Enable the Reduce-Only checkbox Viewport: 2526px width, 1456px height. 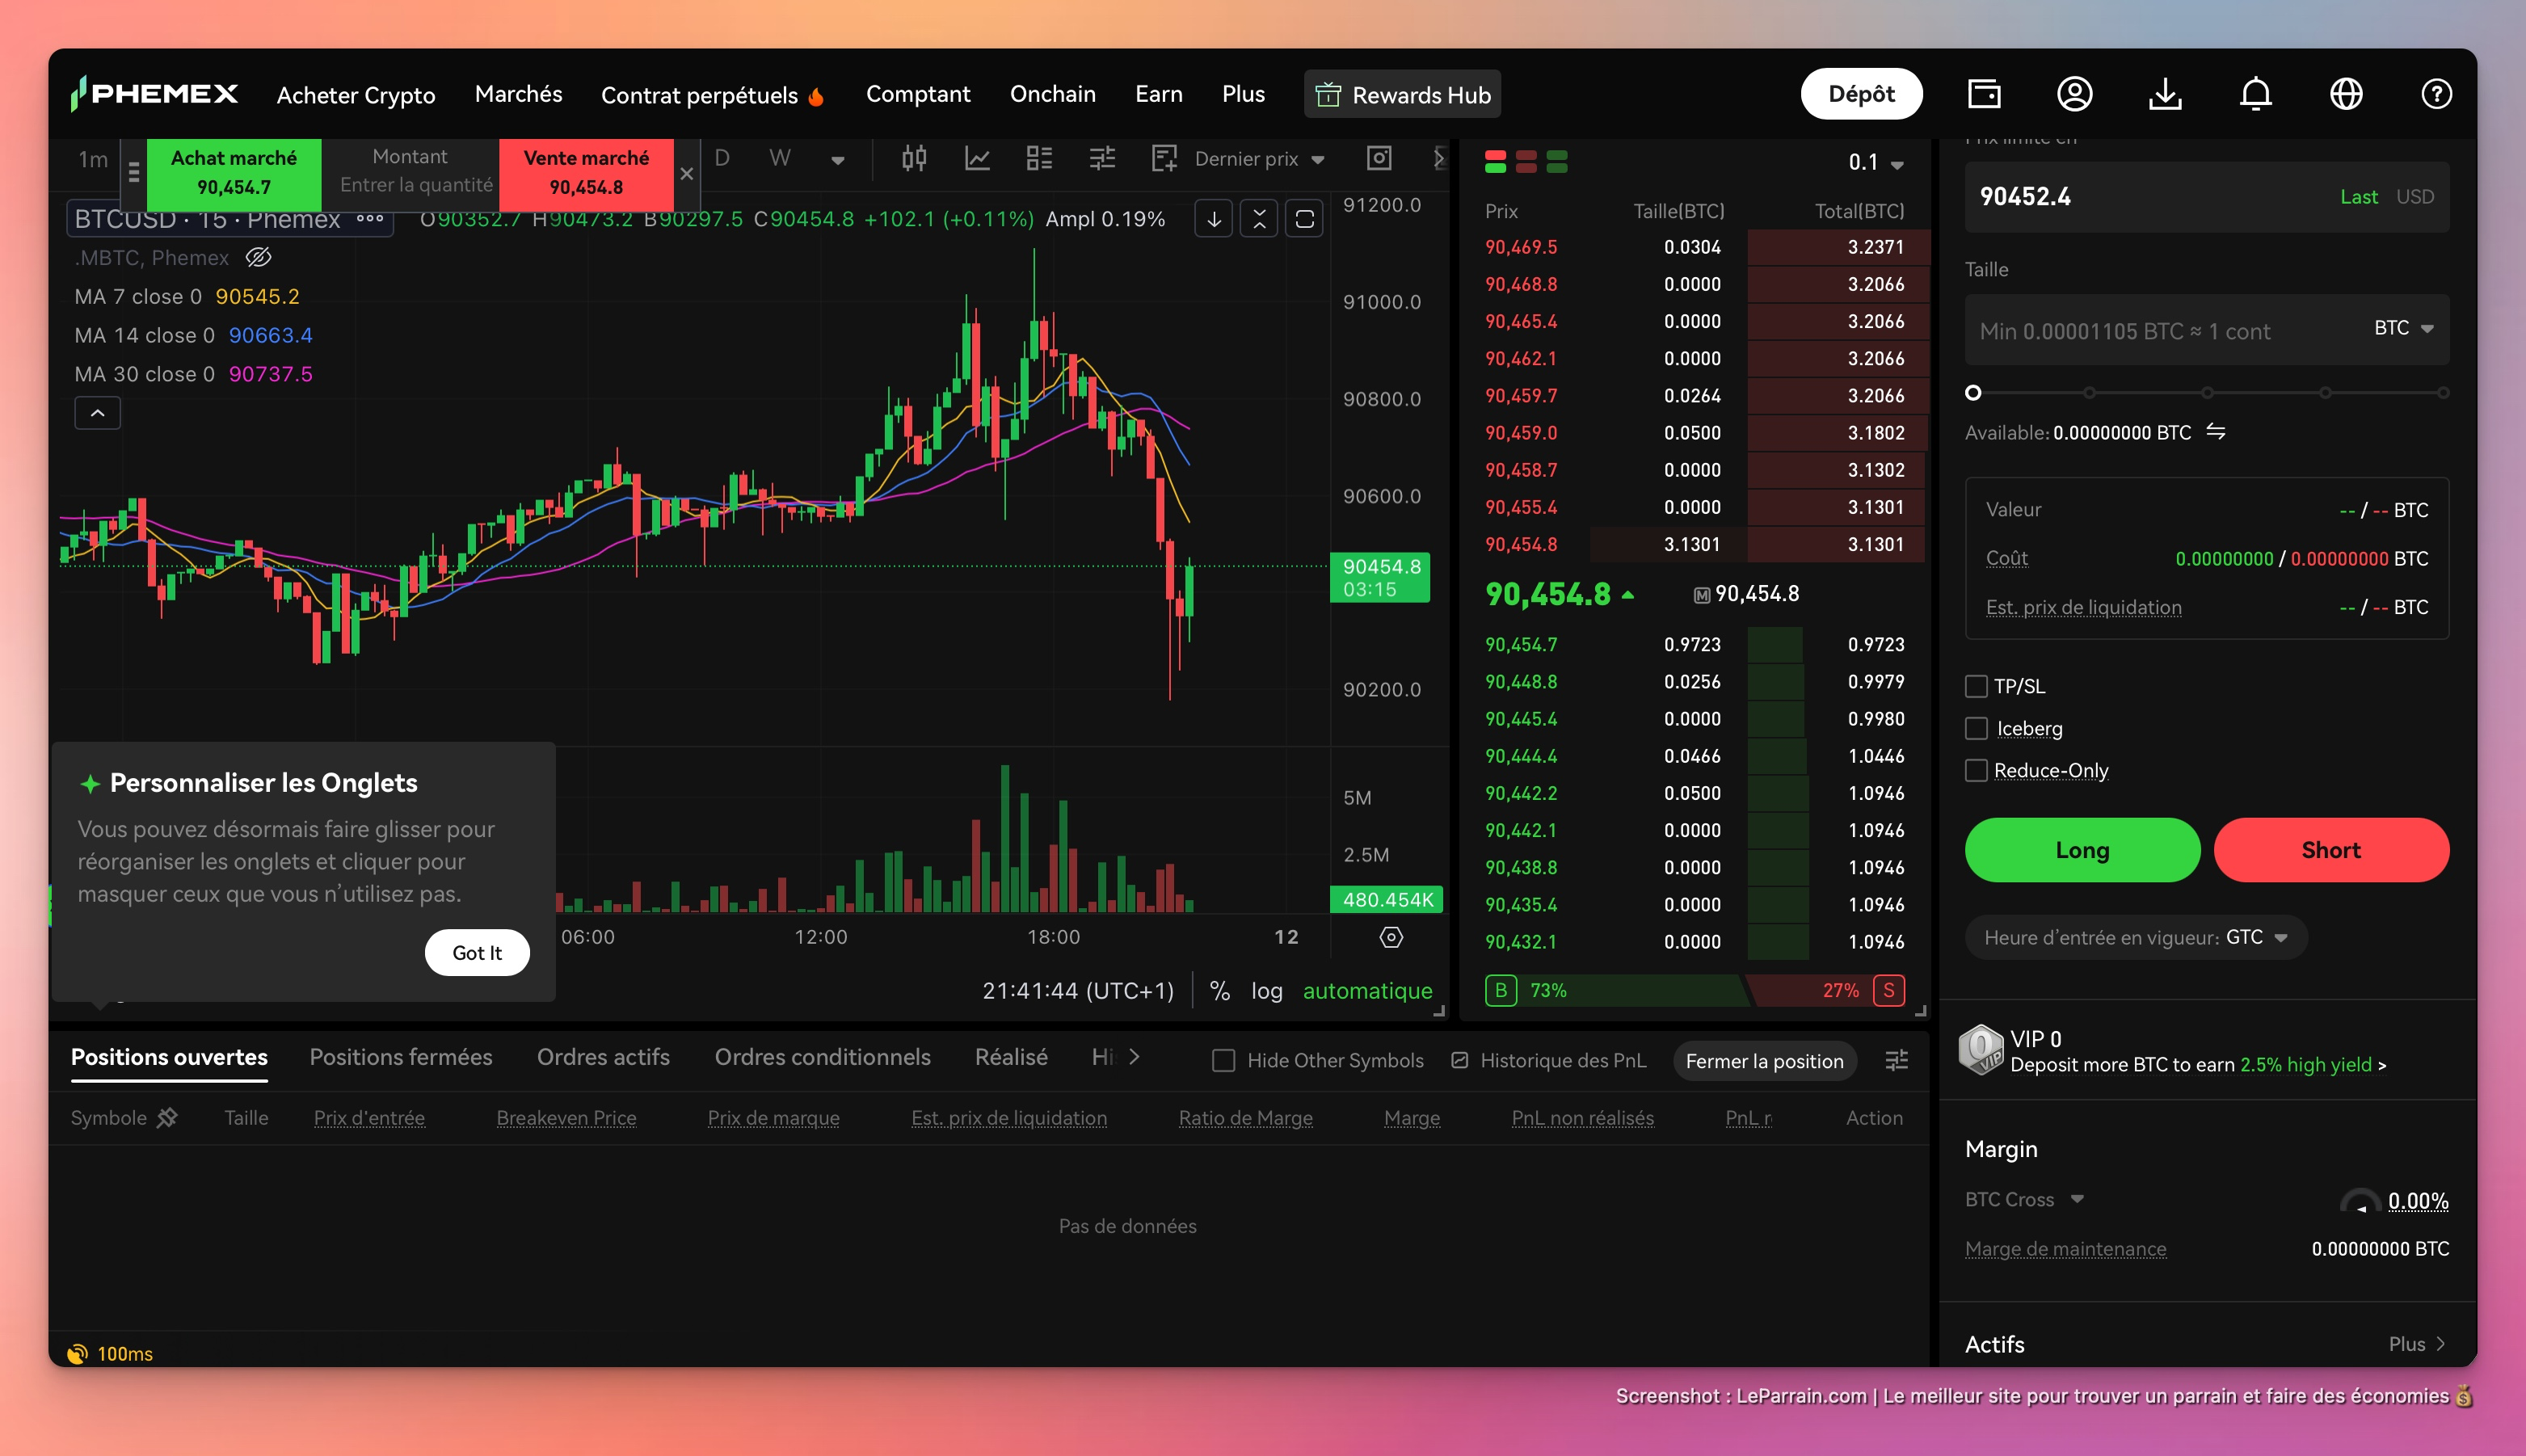[1976, 771]
